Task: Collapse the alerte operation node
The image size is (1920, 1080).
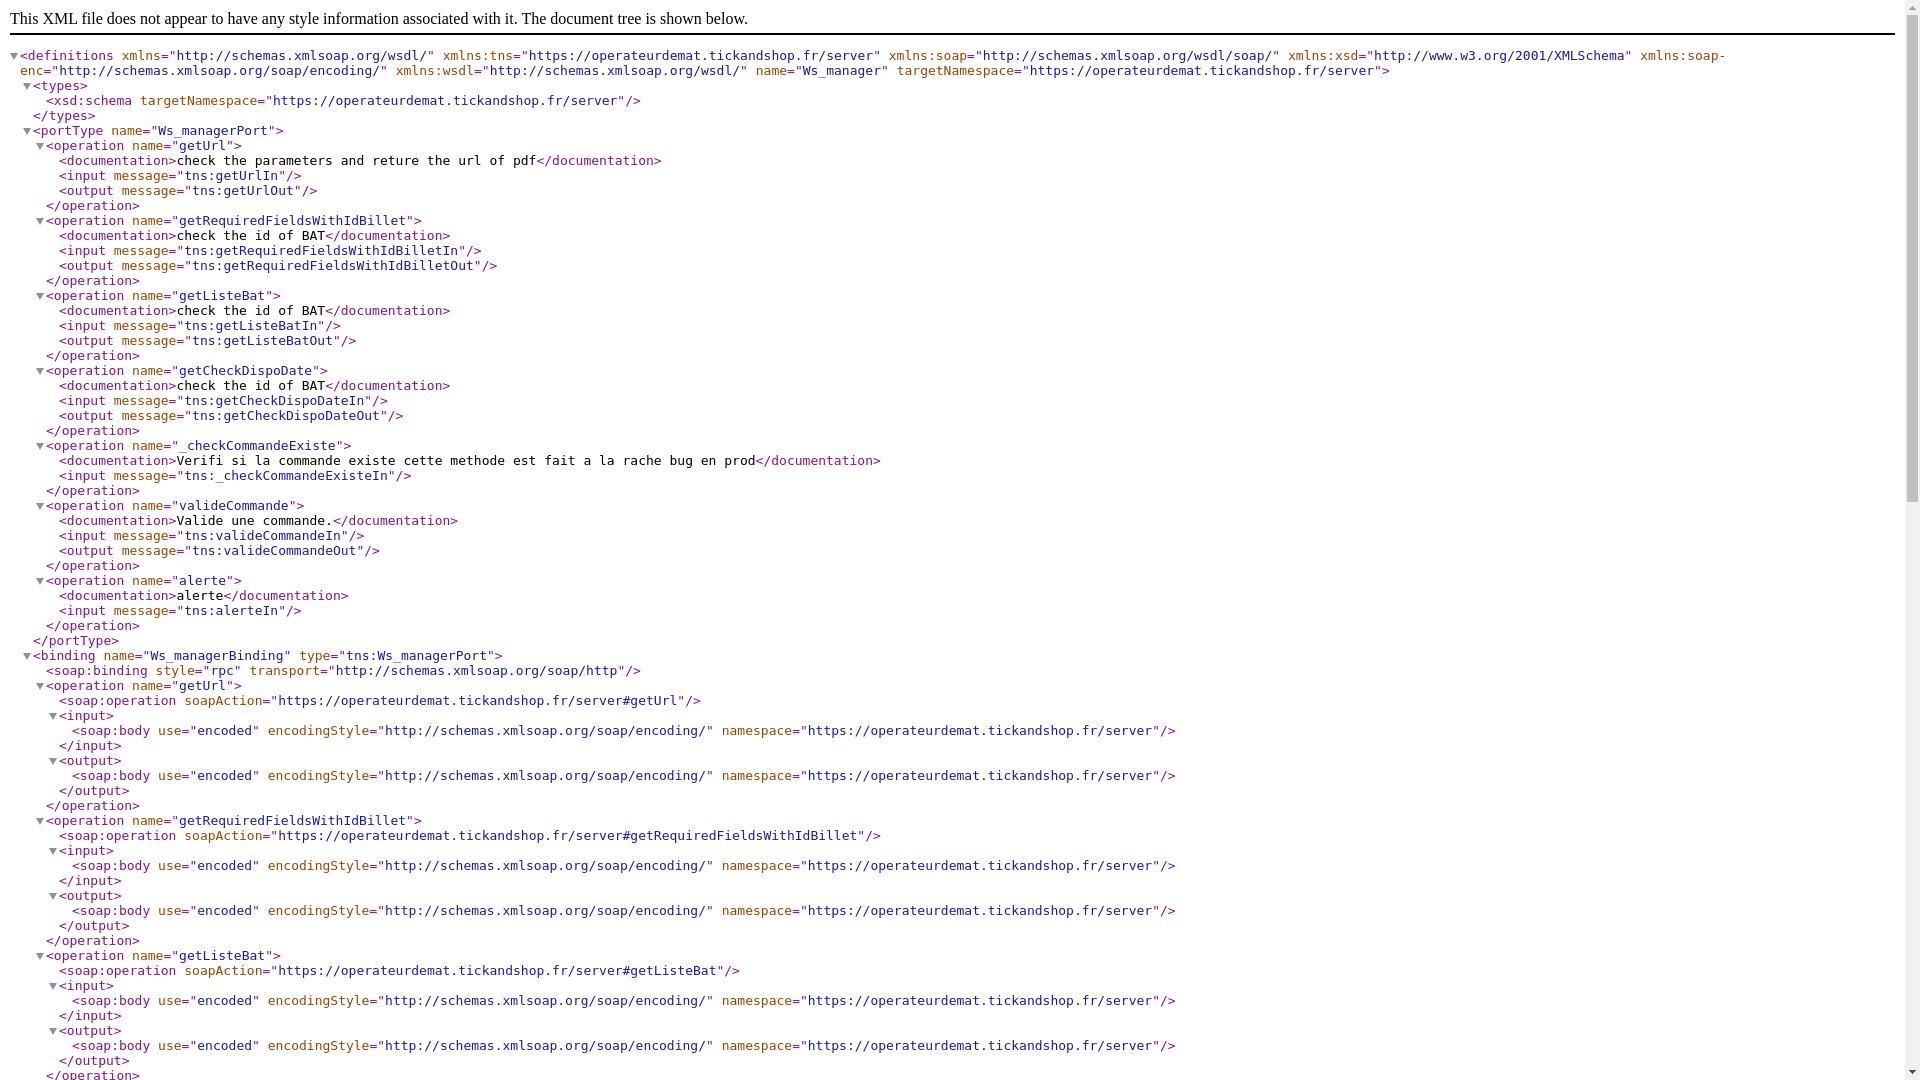Action: pyautogui.click(x=40, y=581)
